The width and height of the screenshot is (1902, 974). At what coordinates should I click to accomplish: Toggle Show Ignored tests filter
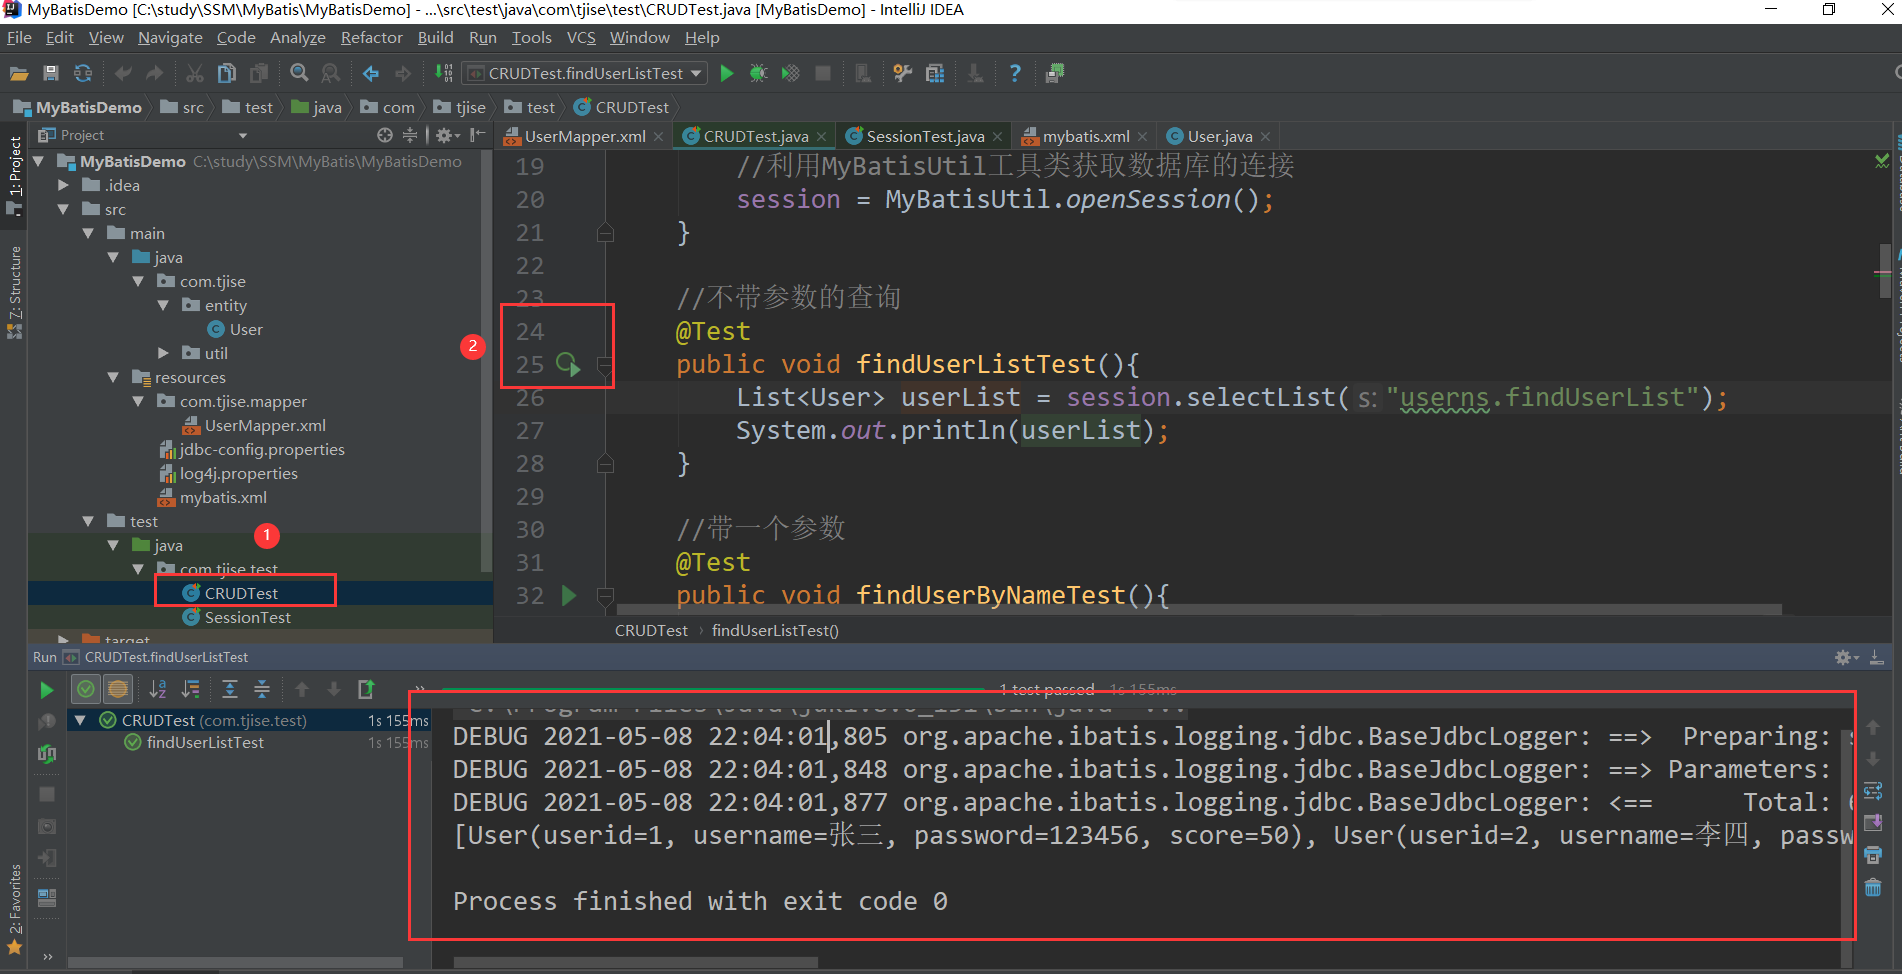(118, 689)
